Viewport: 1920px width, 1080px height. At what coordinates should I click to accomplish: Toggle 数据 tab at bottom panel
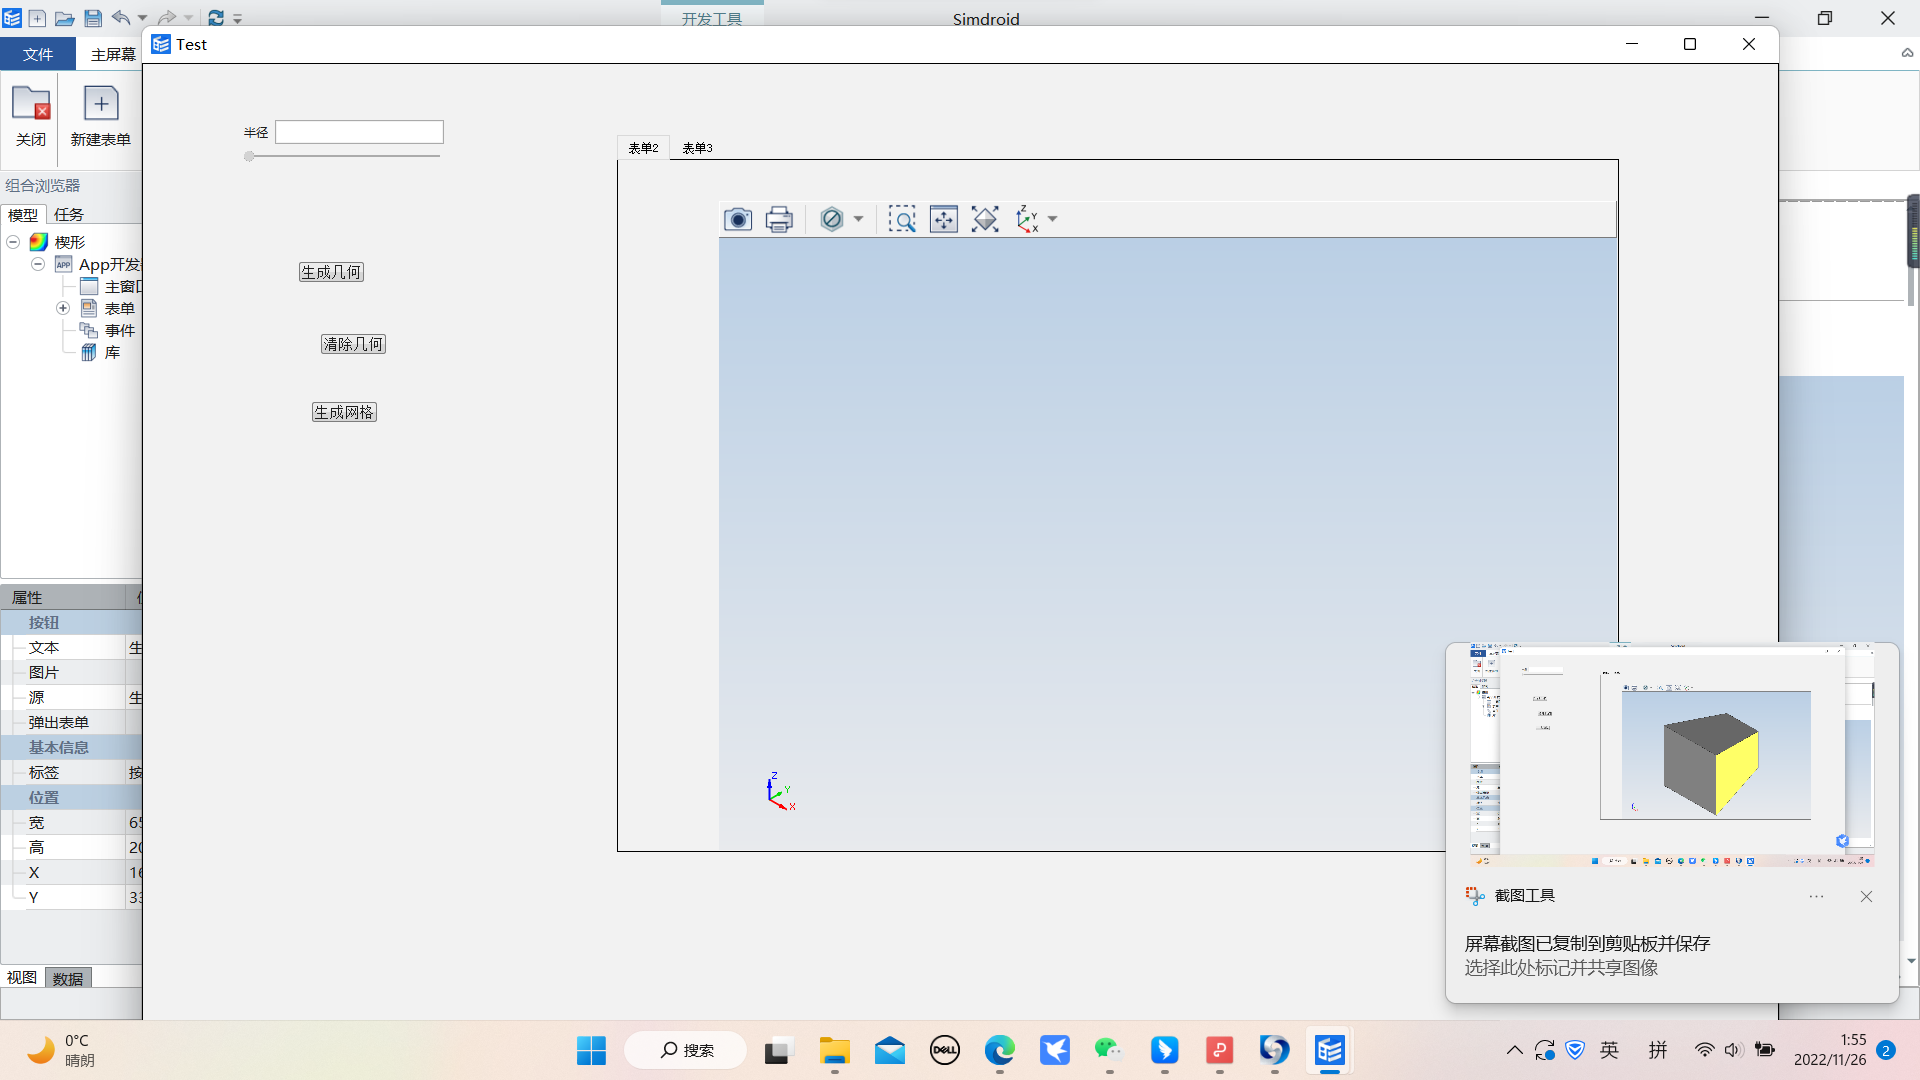click(67, 977)
